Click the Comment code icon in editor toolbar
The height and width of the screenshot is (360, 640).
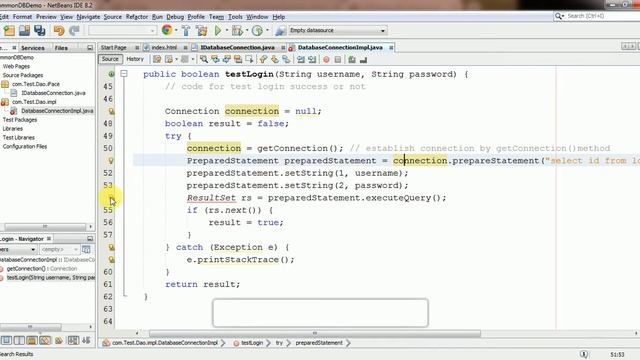coord(352,60)
